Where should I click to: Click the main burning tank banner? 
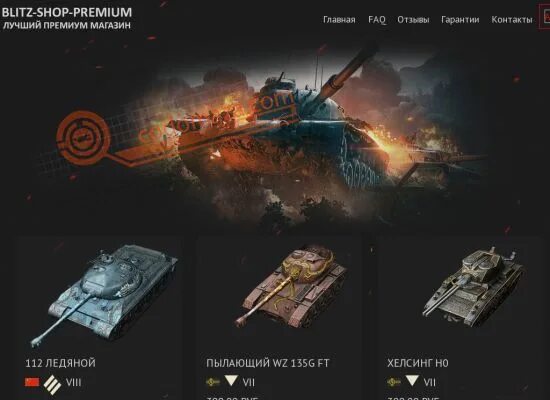[x=274, y=133]
